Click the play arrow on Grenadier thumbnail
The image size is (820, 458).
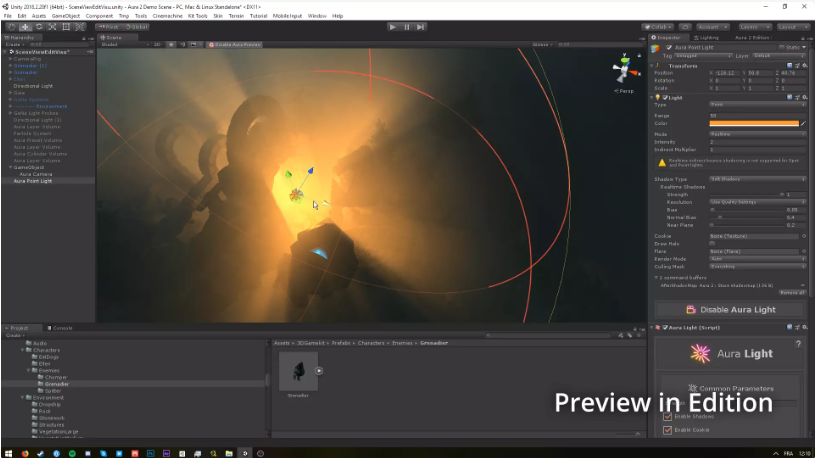click(x=319, y=371)
